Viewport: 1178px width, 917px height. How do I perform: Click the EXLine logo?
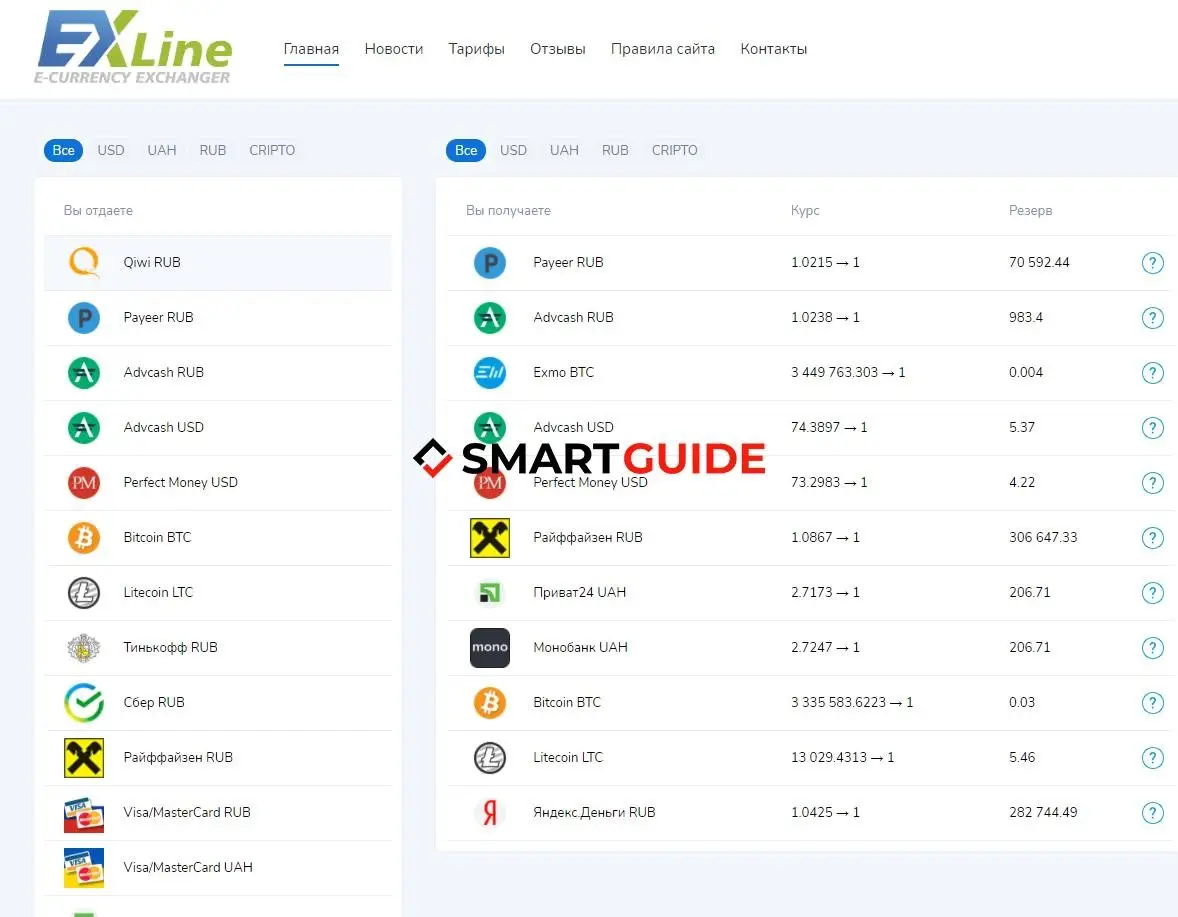click(x=134, y=47)
